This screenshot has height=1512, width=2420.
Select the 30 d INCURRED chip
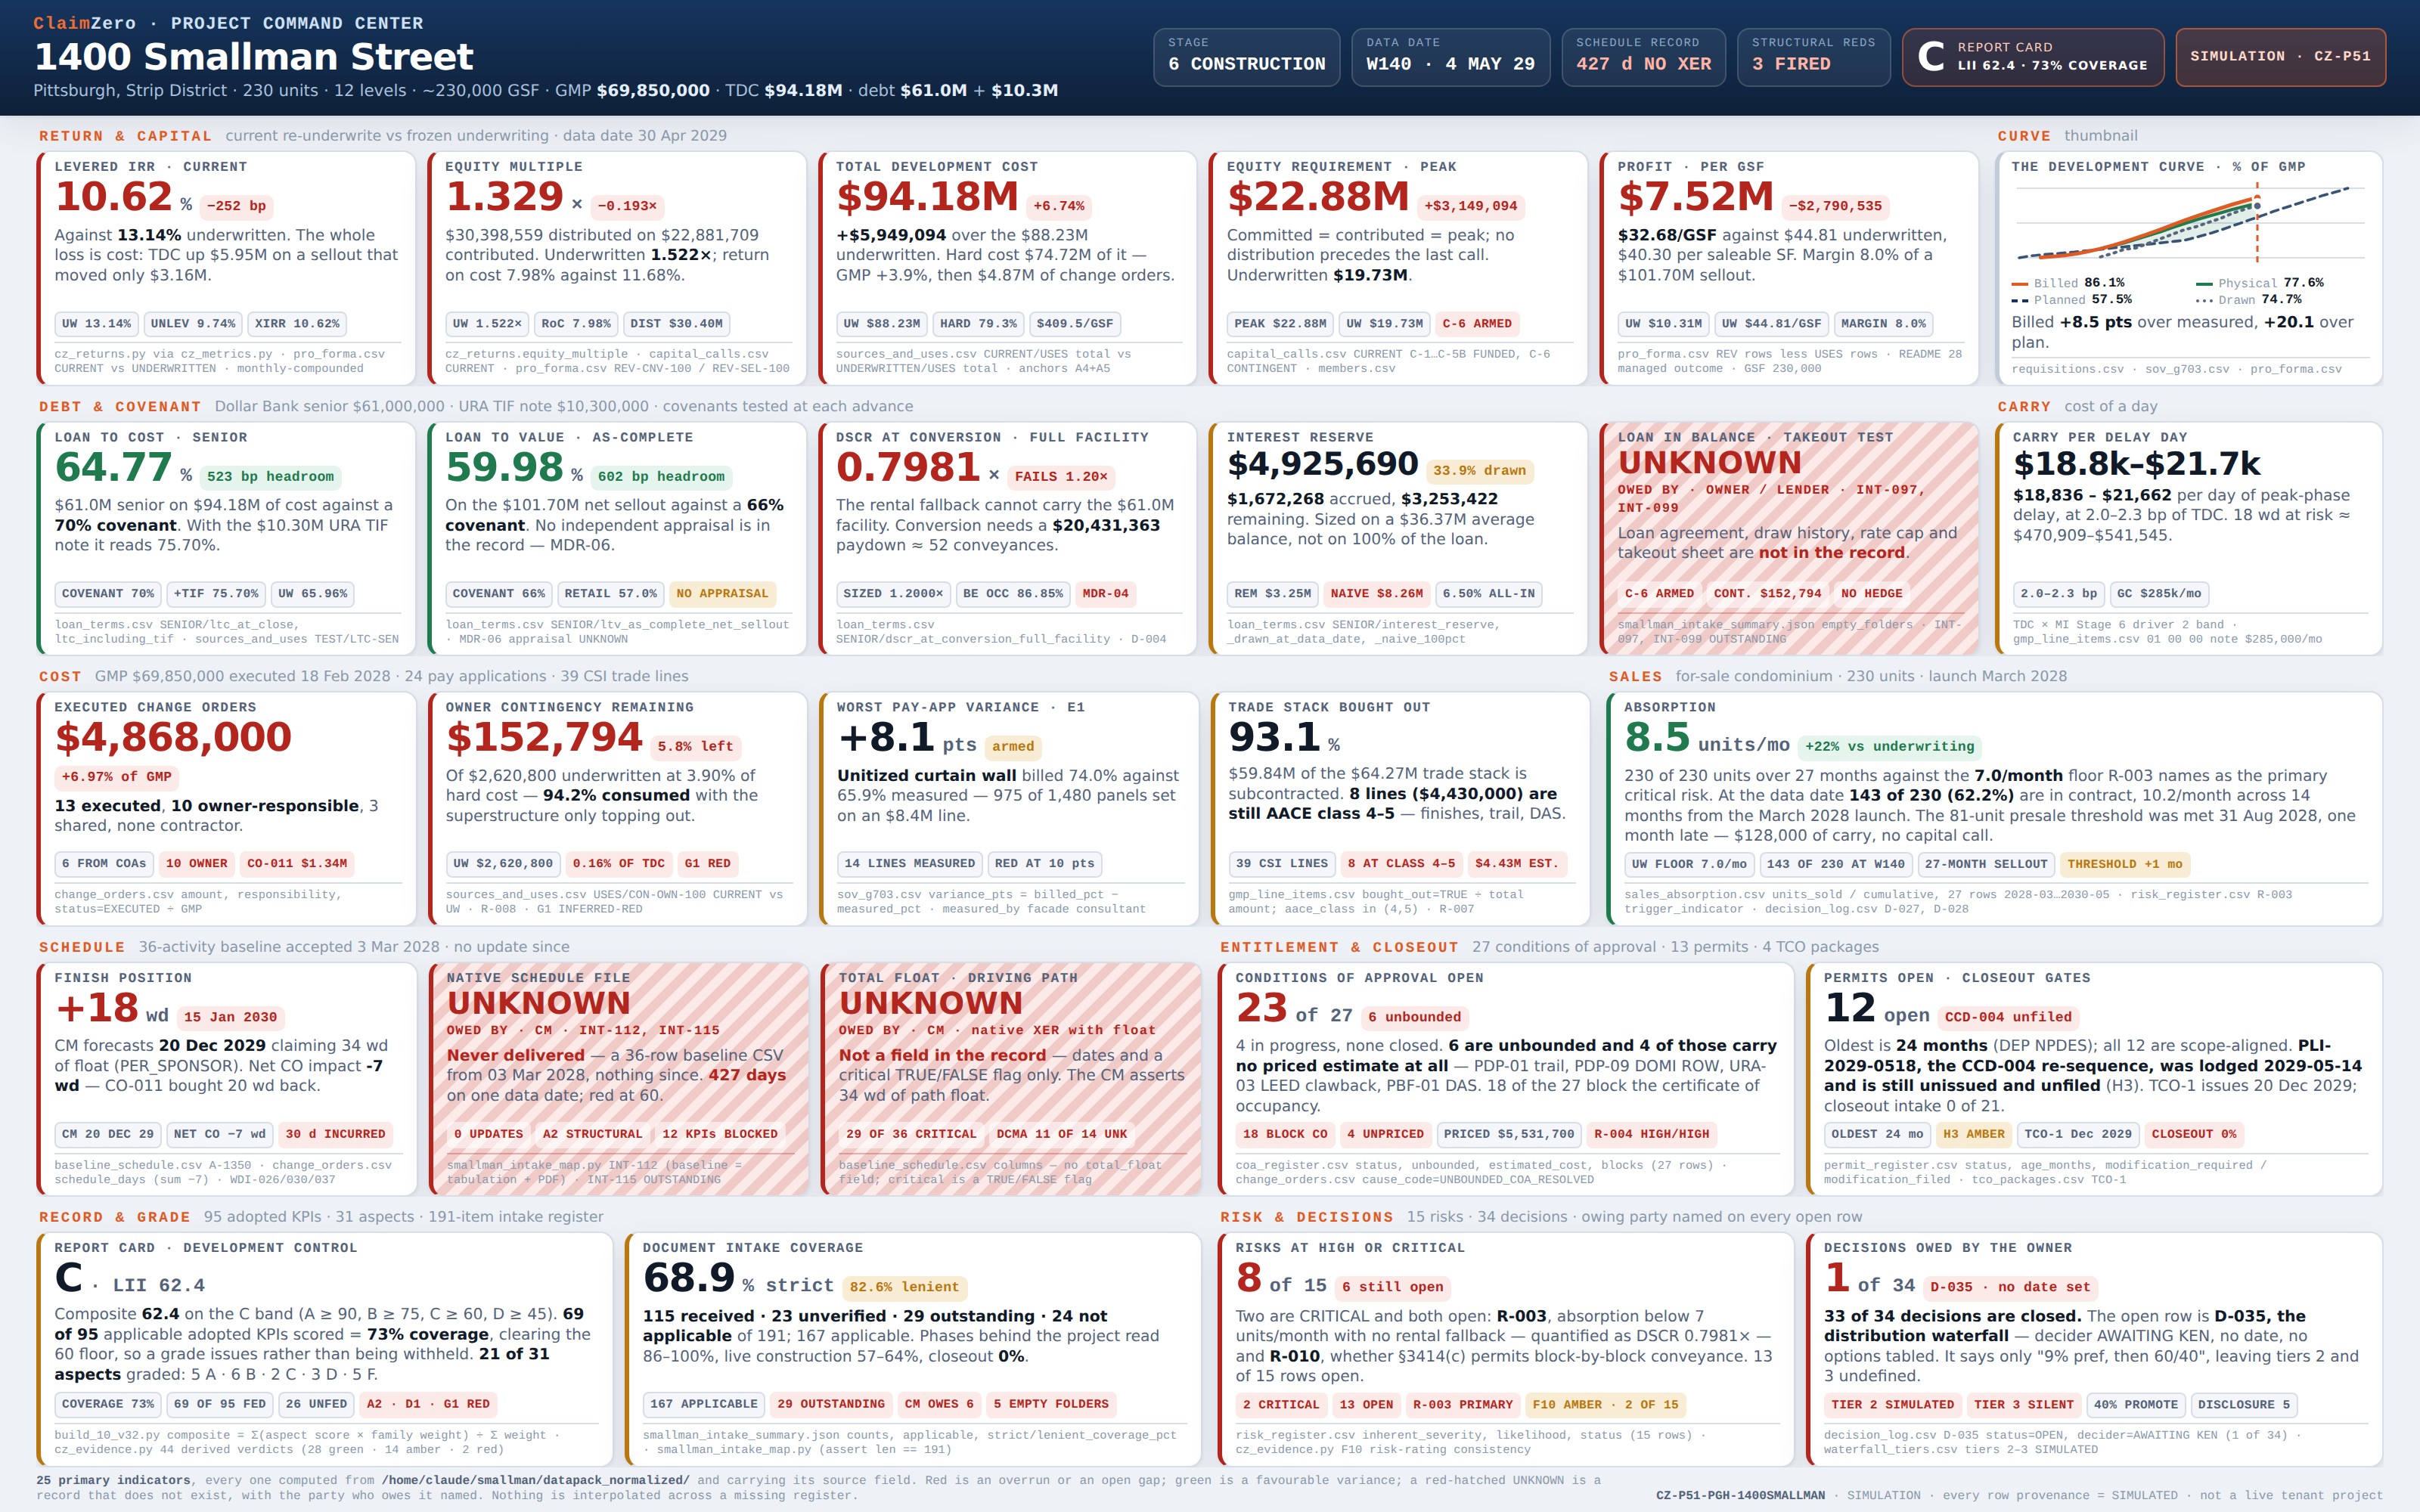tap(335, 1135)
